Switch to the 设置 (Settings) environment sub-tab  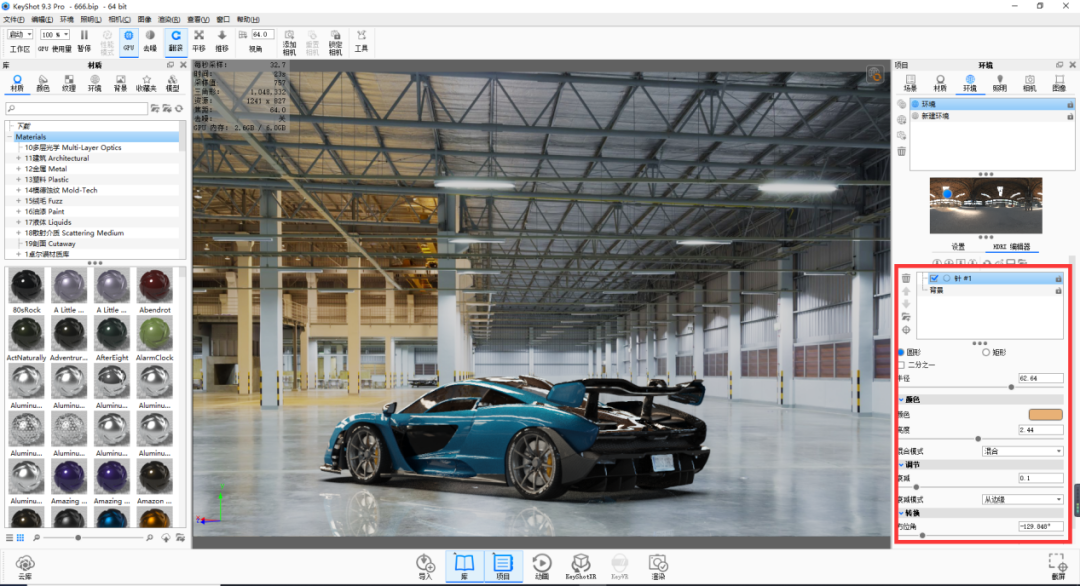point(958,247)
